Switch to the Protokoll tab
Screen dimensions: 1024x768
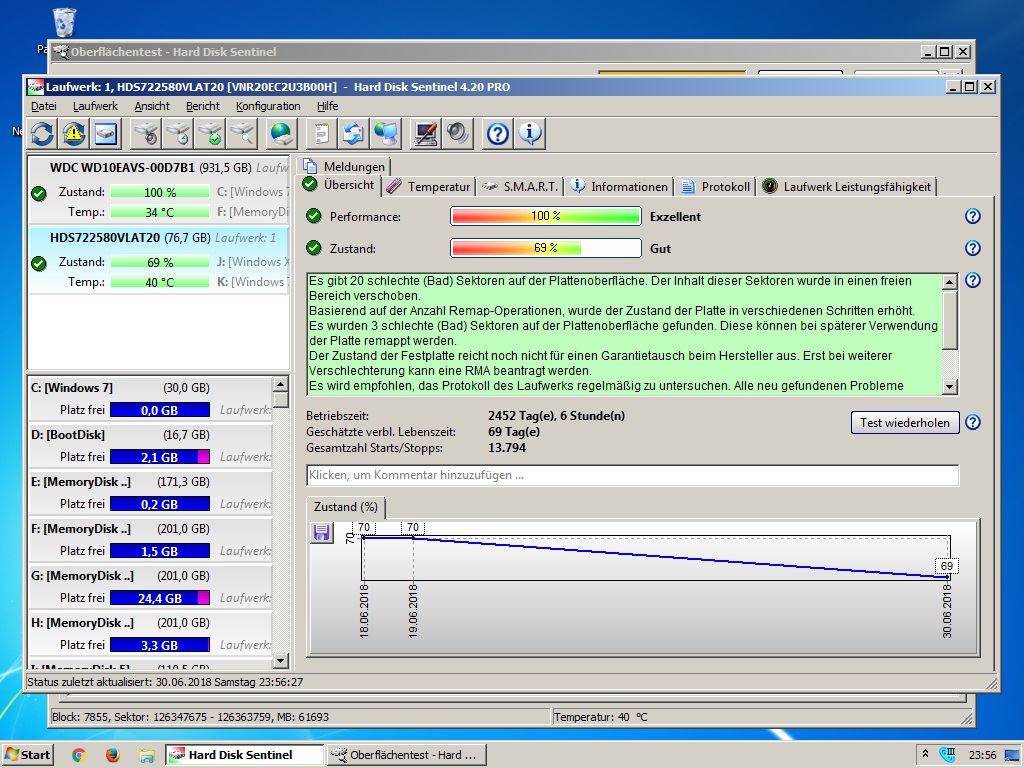coord(716,187)
